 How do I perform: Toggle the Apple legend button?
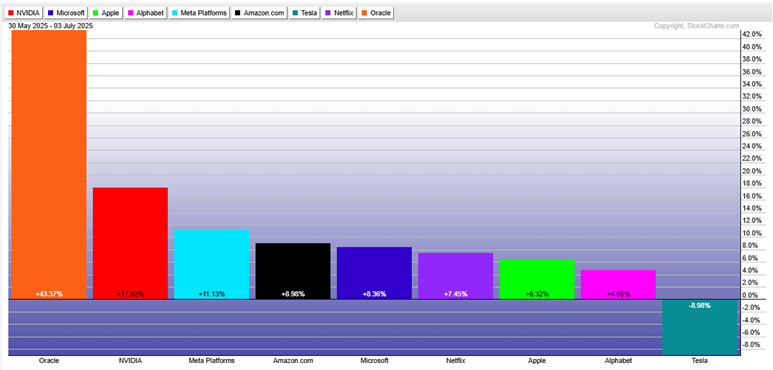(106, 13)
